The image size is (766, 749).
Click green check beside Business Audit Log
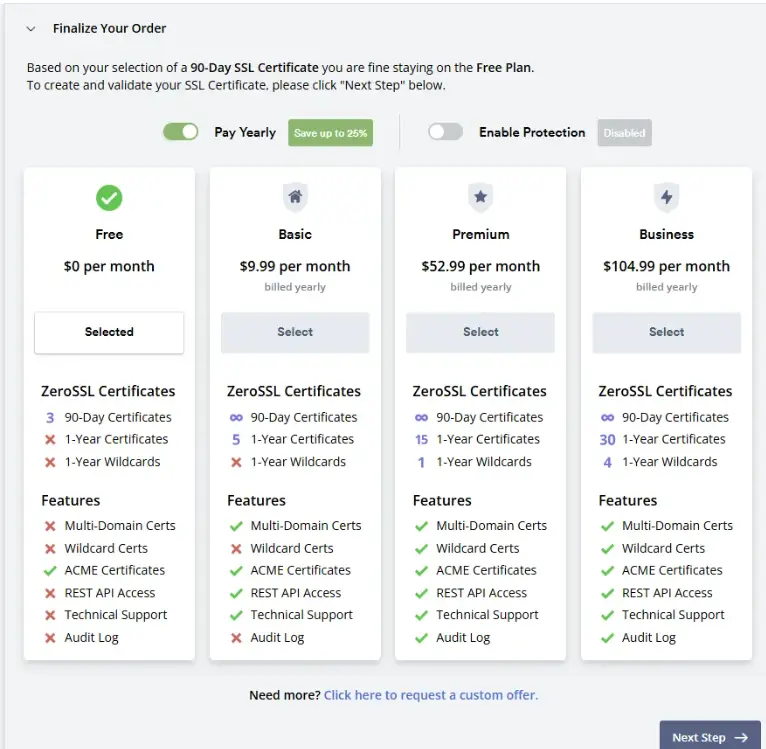point(607,638)
